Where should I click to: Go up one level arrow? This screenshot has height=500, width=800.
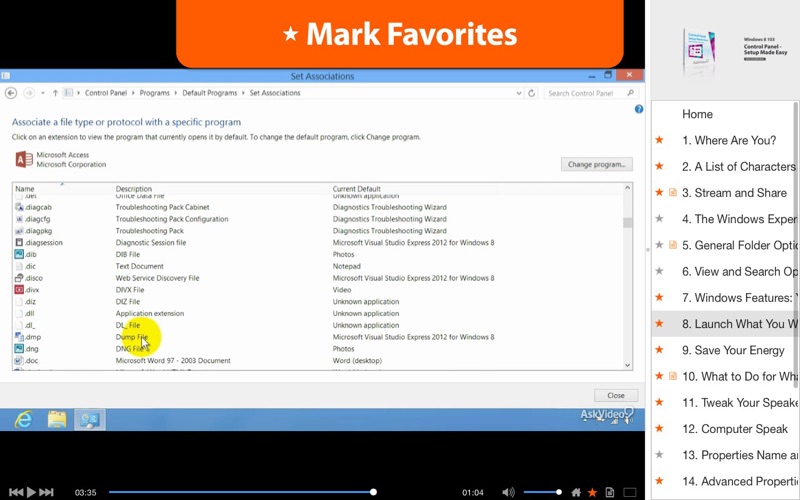[x=55, y=93]
